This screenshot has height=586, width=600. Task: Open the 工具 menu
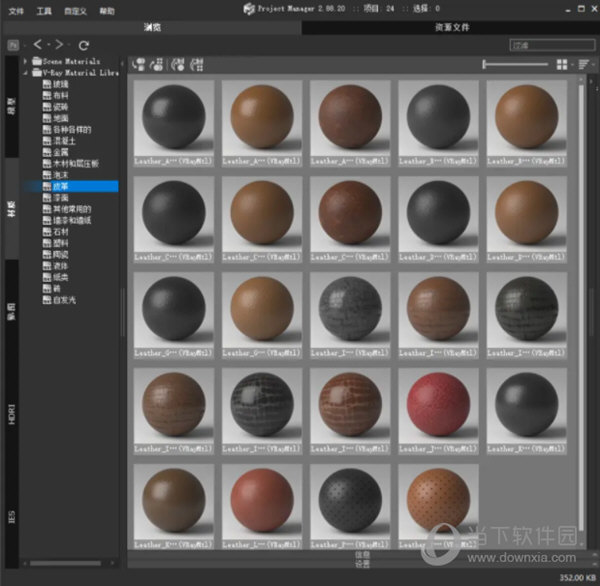click(x=44, y=11)
